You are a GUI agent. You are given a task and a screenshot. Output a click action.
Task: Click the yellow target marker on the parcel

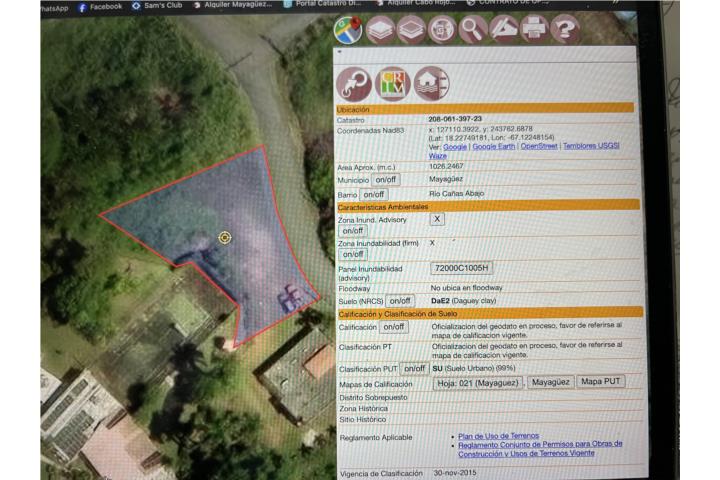point(225,237)
